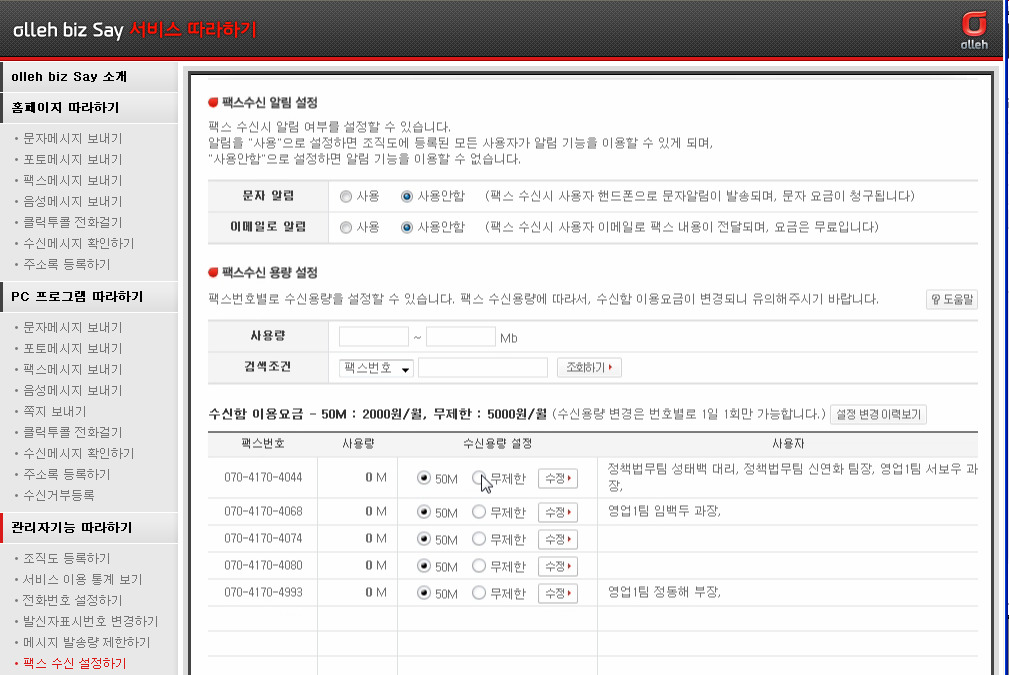The image size is (1009, 675).
Task: Open 클릭투콜 전화걸기 under 홈페이지 따라하기
Action: tap(73, 223)
